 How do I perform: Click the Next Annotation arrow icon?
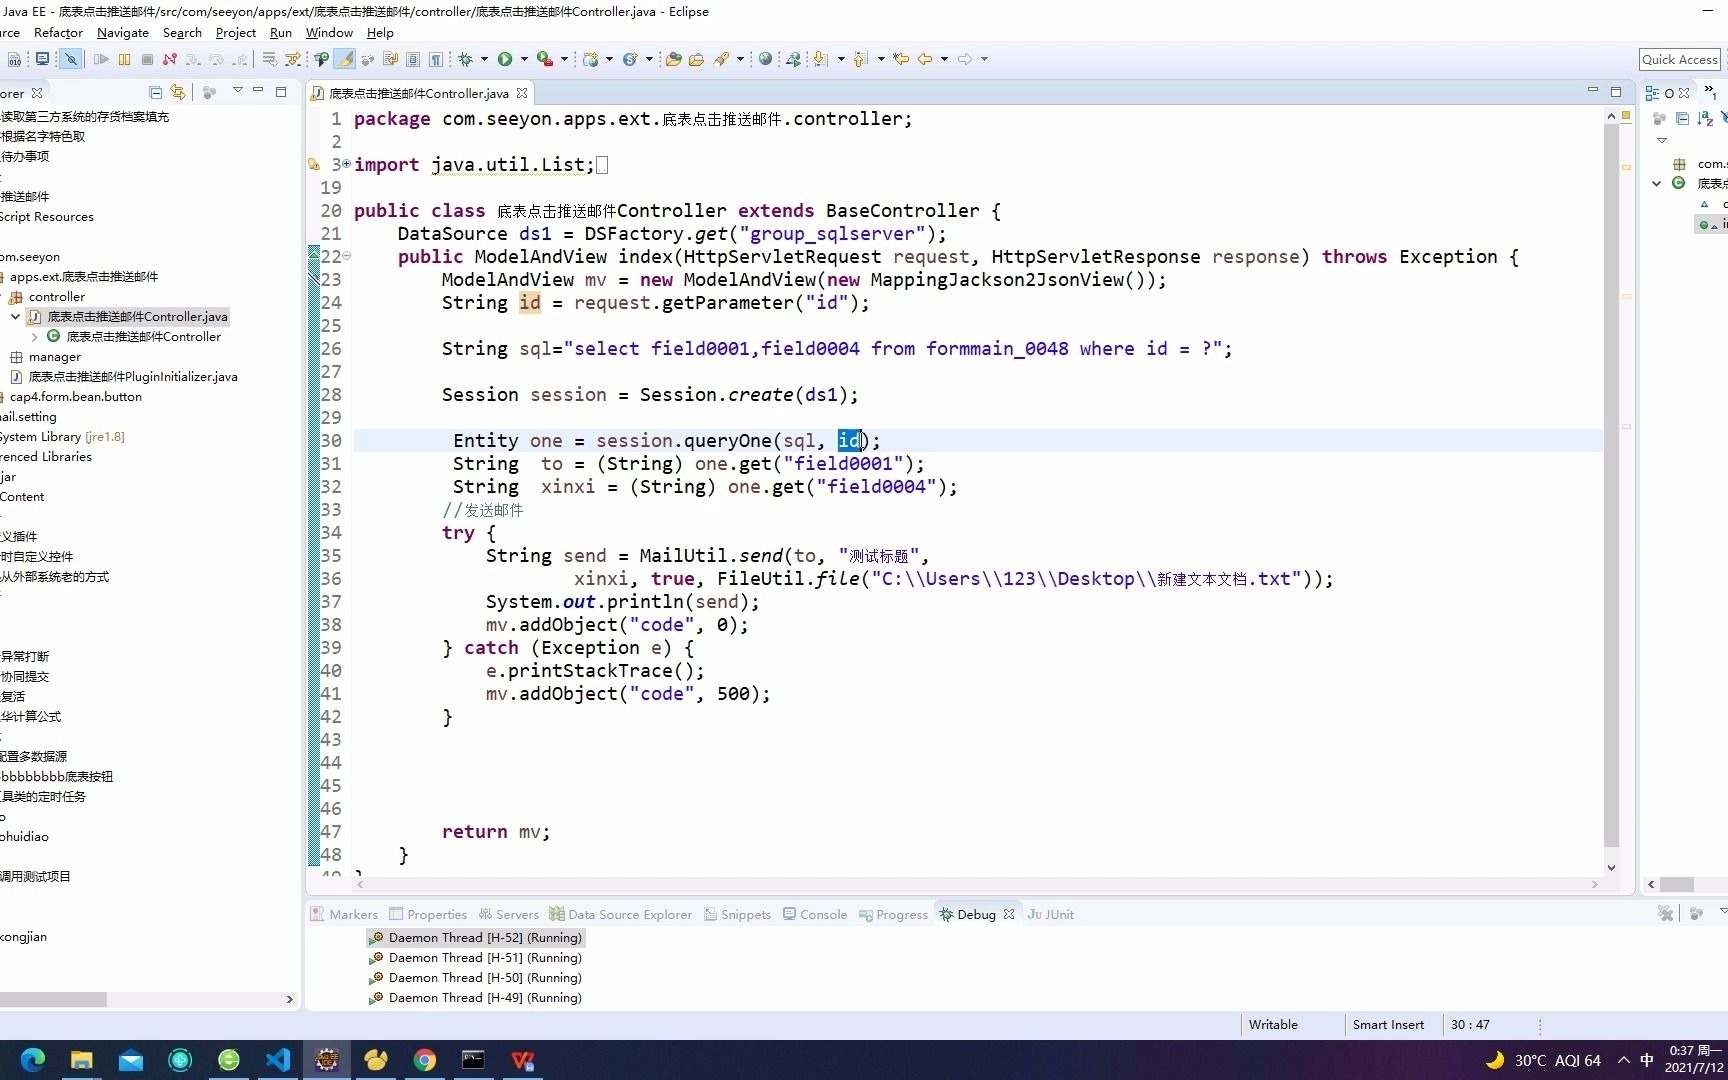pos(821,59)
